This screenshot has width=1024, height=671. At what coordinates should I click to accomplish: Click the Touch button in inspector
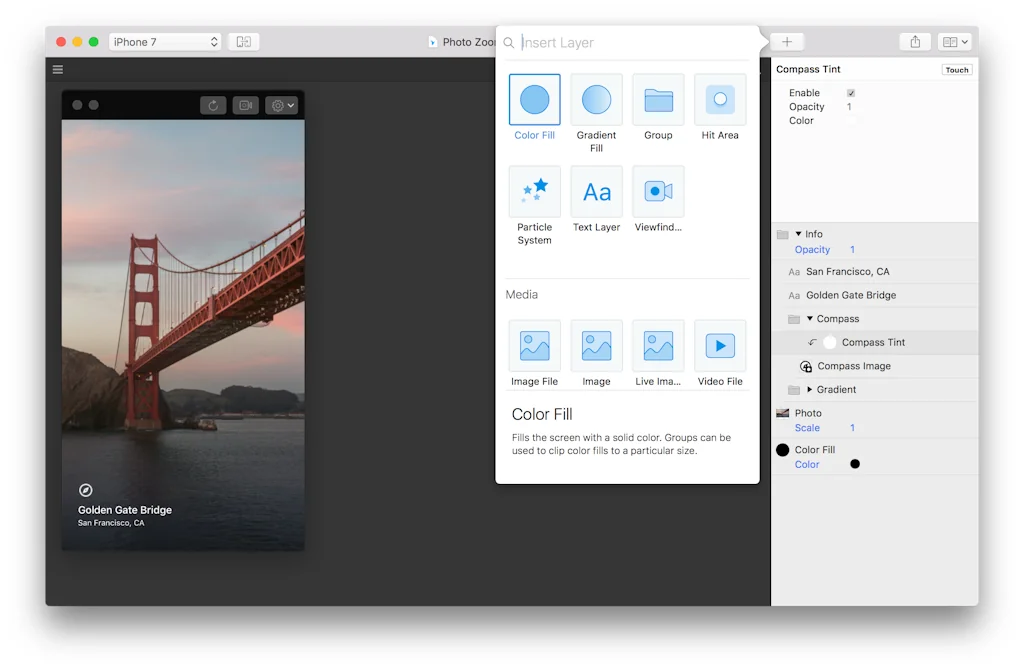(956, 70)
